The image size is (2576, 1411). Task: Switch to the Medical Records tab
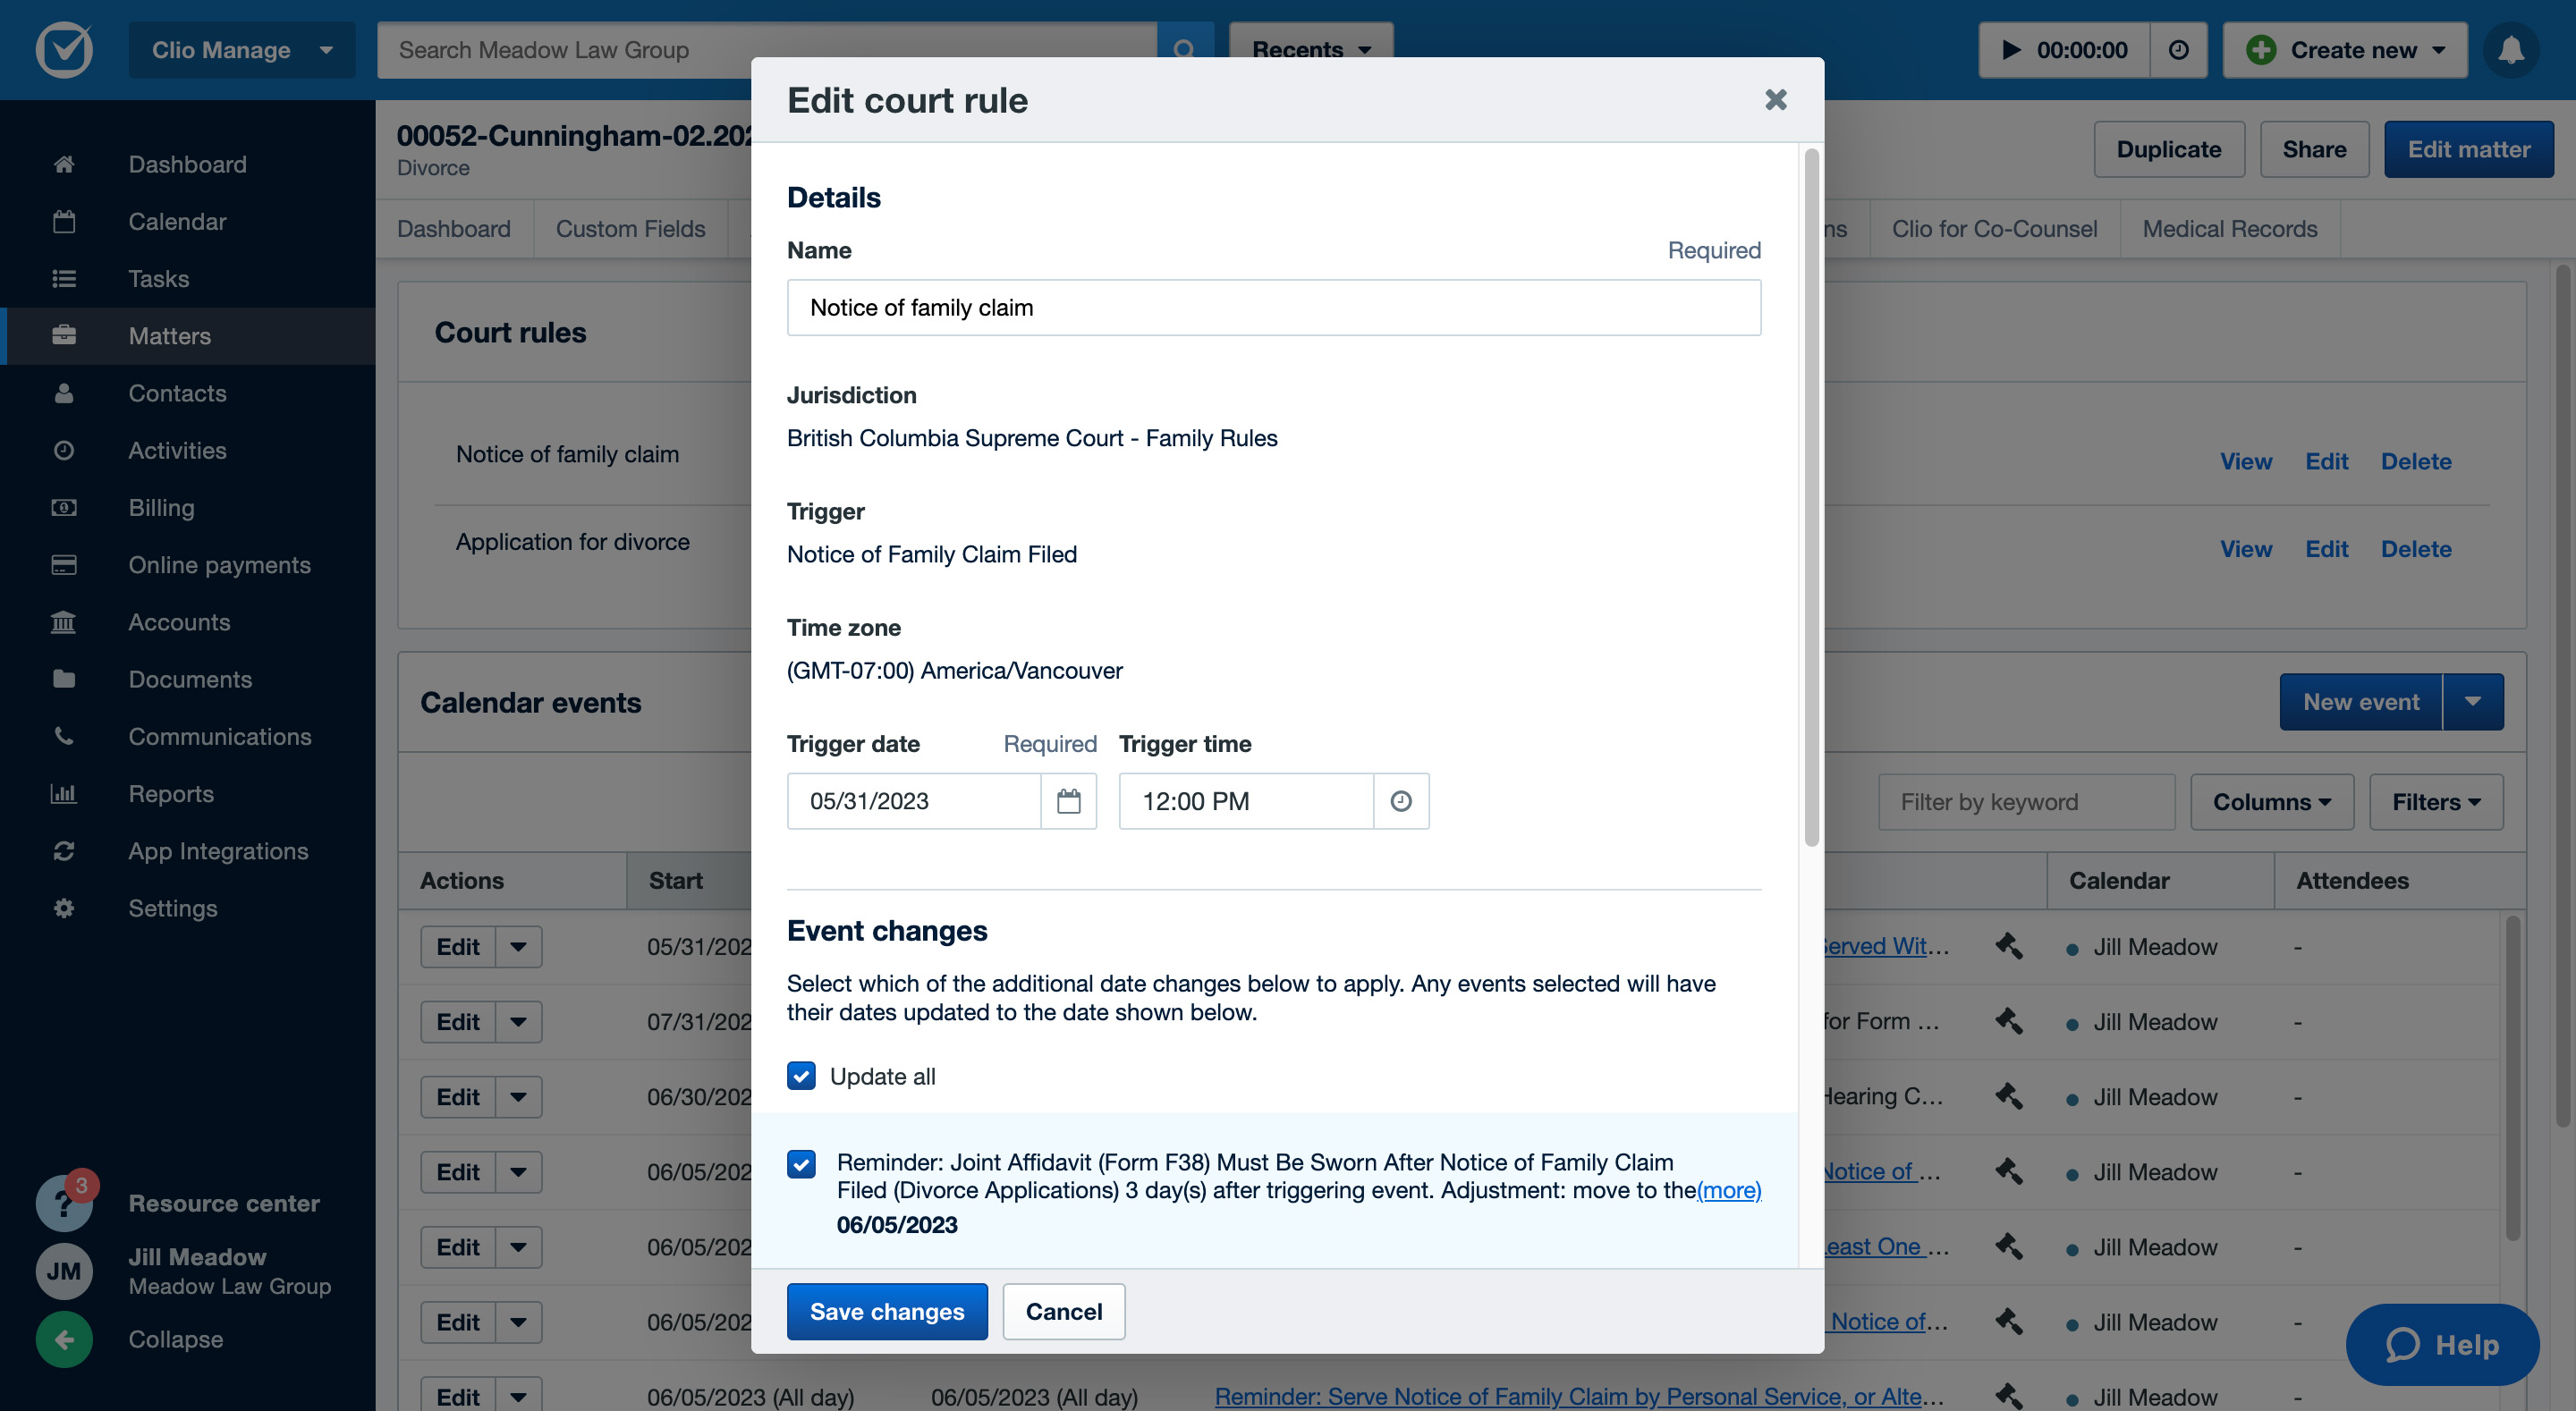2229,229
